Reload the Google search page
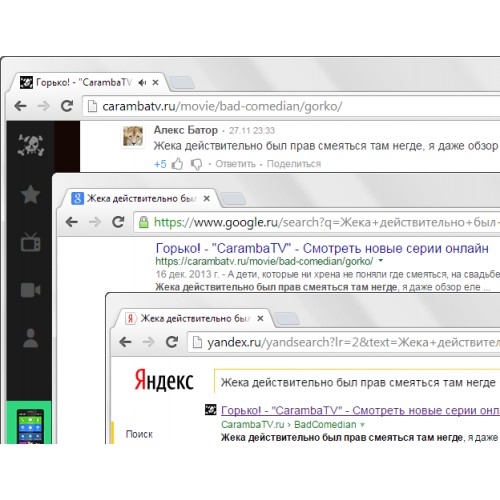 tap(118, 222)
